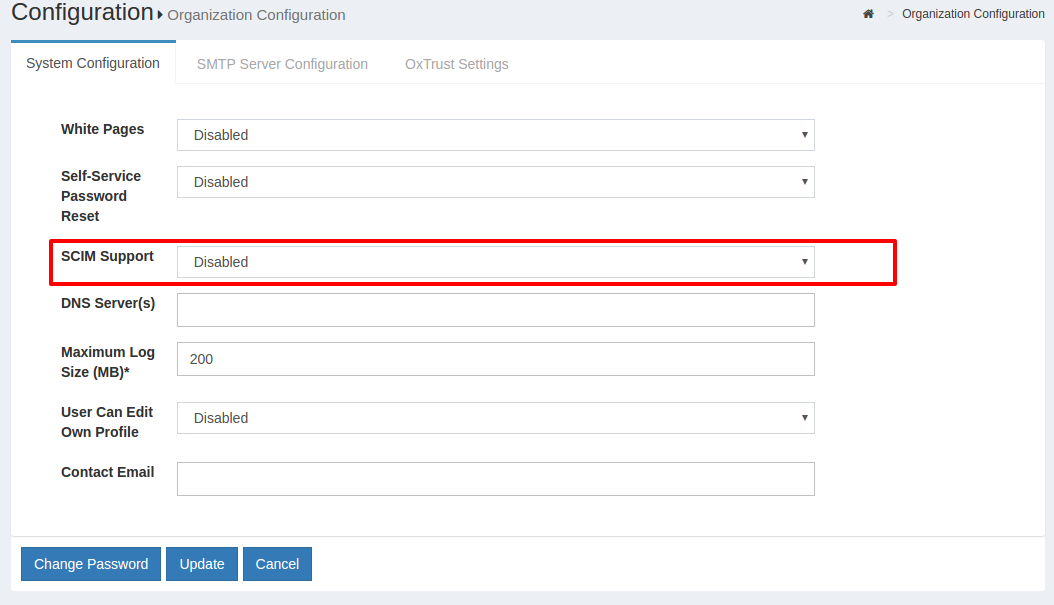Click the Organization Configuration subtitle beside the heading
This screenshot has width=1054, height=605.
click(256, 15)
